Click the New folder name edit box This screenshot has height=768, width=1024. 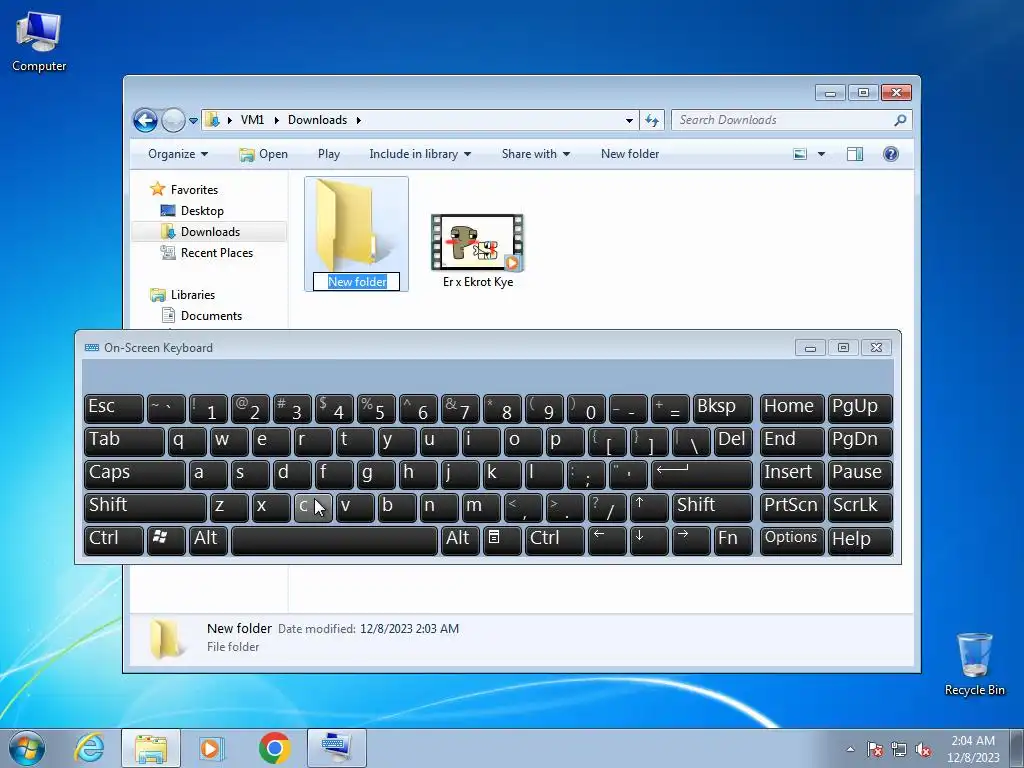point(357,281)
